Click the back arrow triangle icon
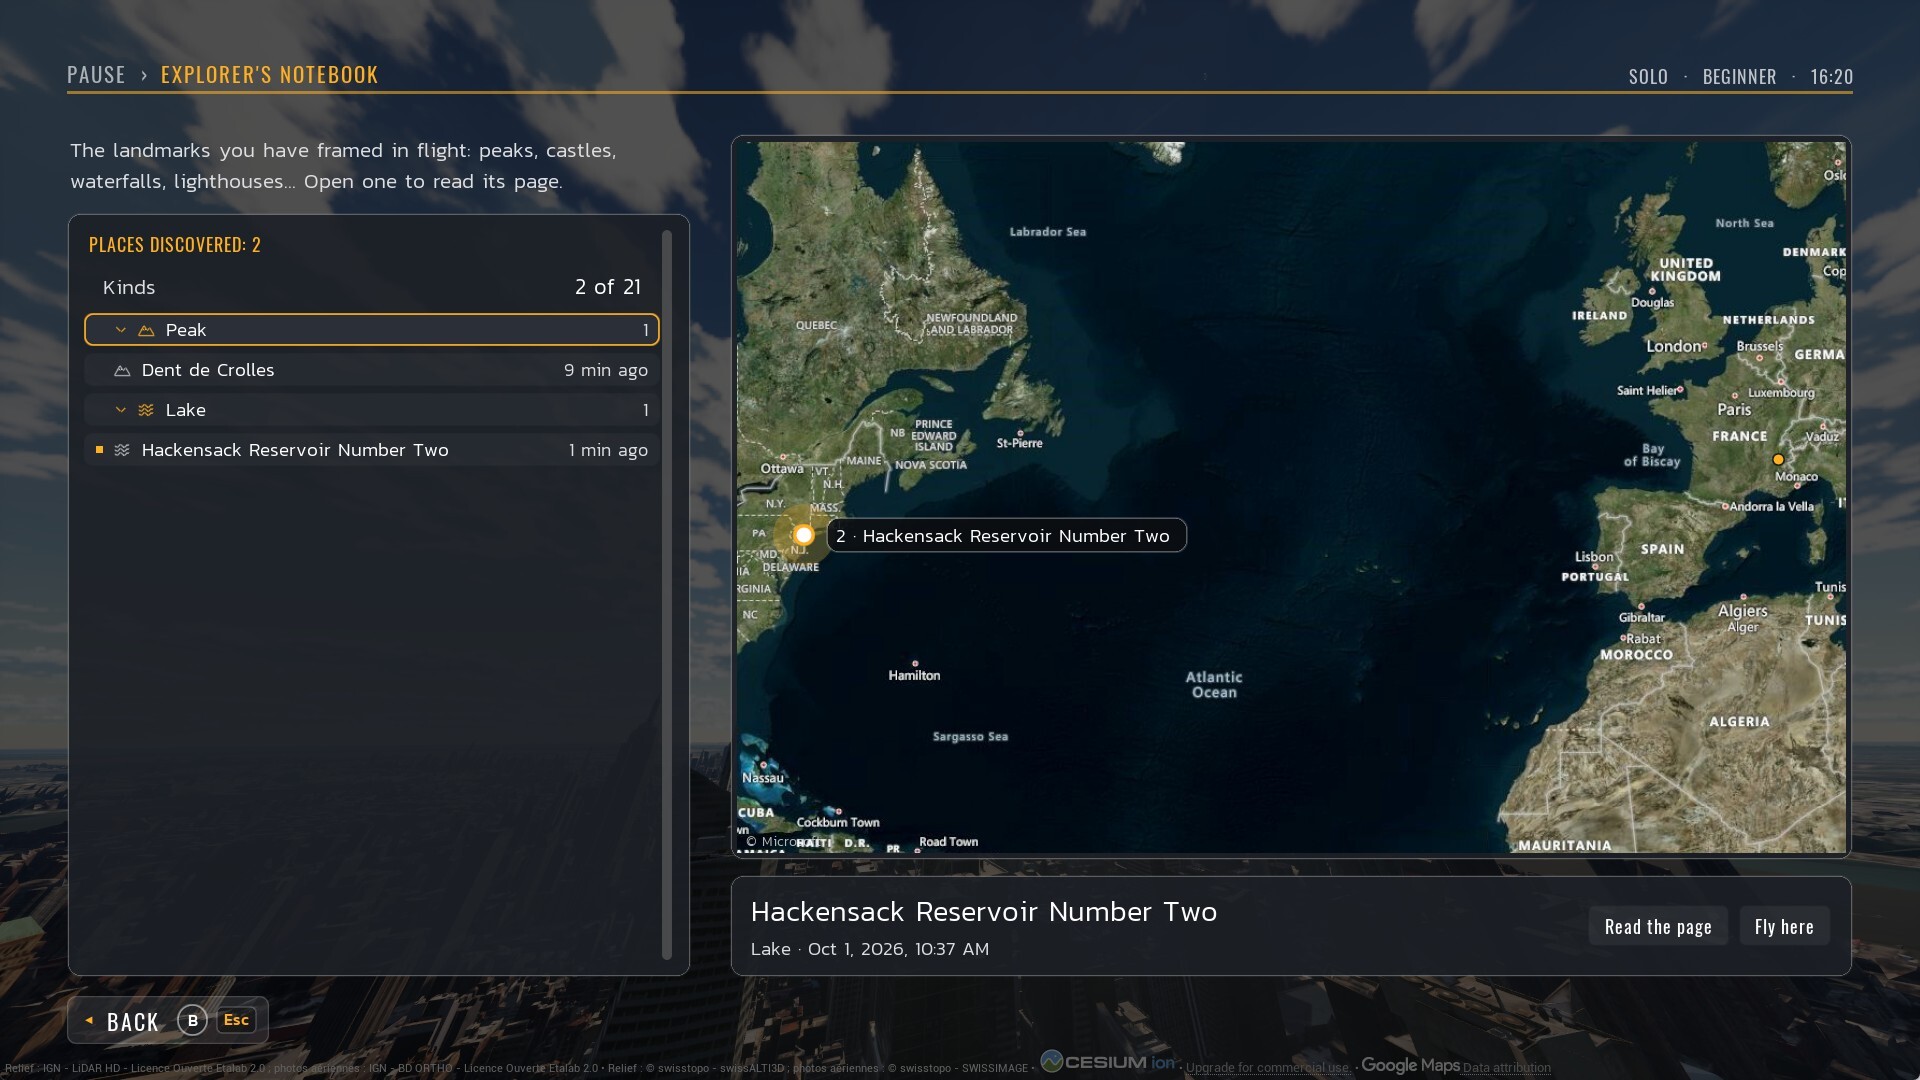The image size is (1920, 1080). (x=89, y=1020)
